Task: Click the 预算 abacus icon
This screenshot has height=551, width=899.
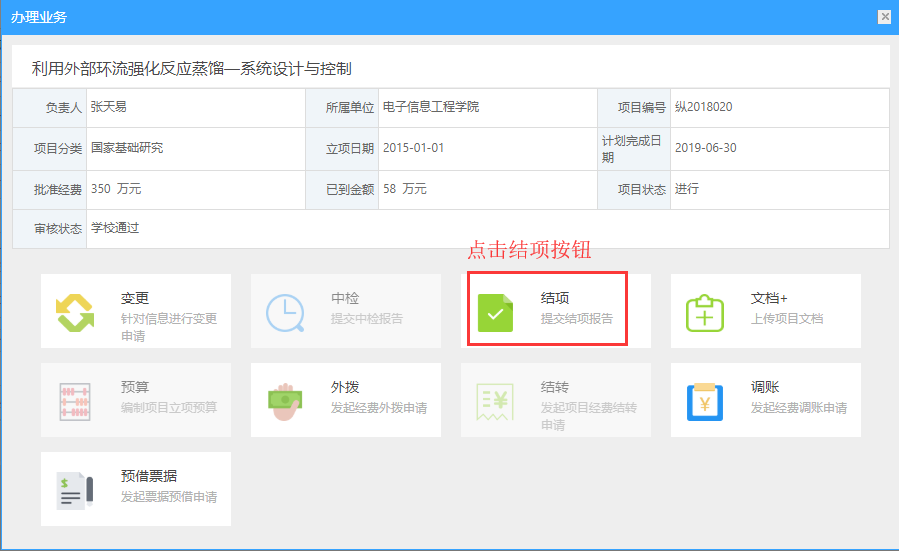Action: tap(75, 400)
